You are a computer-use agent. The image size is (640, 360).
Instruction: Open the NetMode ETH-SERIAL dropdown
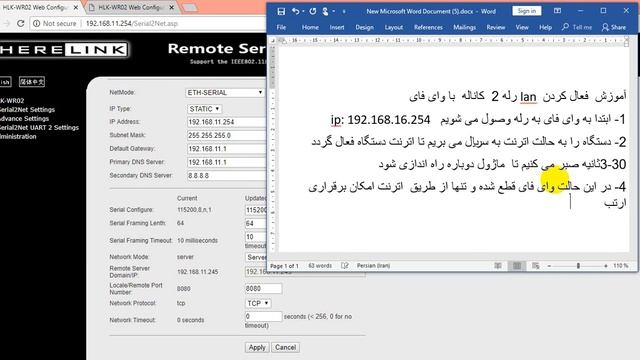(x=225, y=93)
